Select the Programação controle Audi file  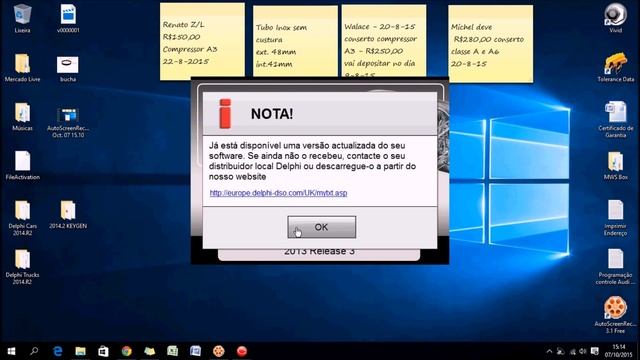point(616,267)
